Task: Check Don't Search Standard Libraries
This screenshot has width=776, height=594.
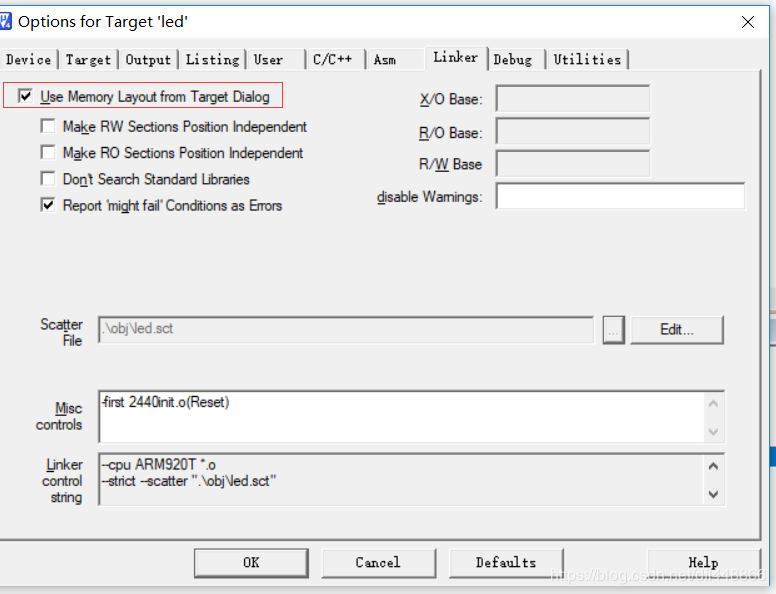Action: (48, 178)
